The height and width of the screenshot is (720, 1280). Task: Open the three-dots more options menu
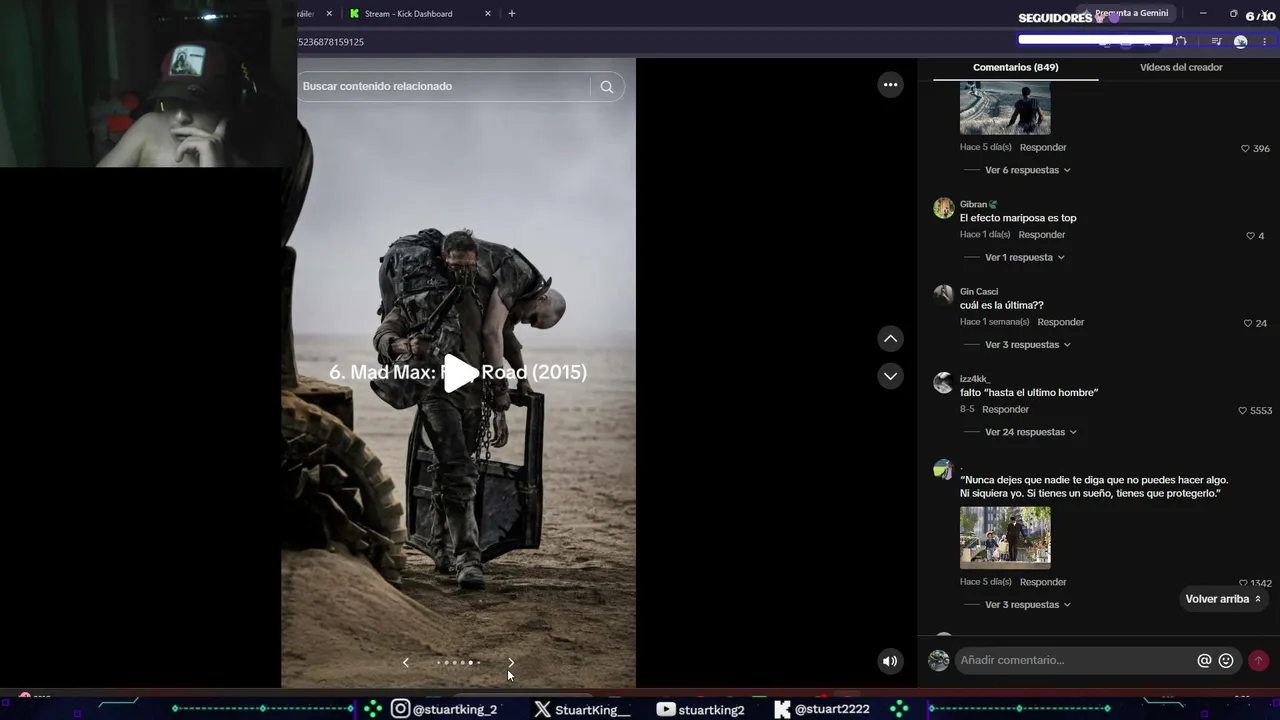tap(890, 85)
